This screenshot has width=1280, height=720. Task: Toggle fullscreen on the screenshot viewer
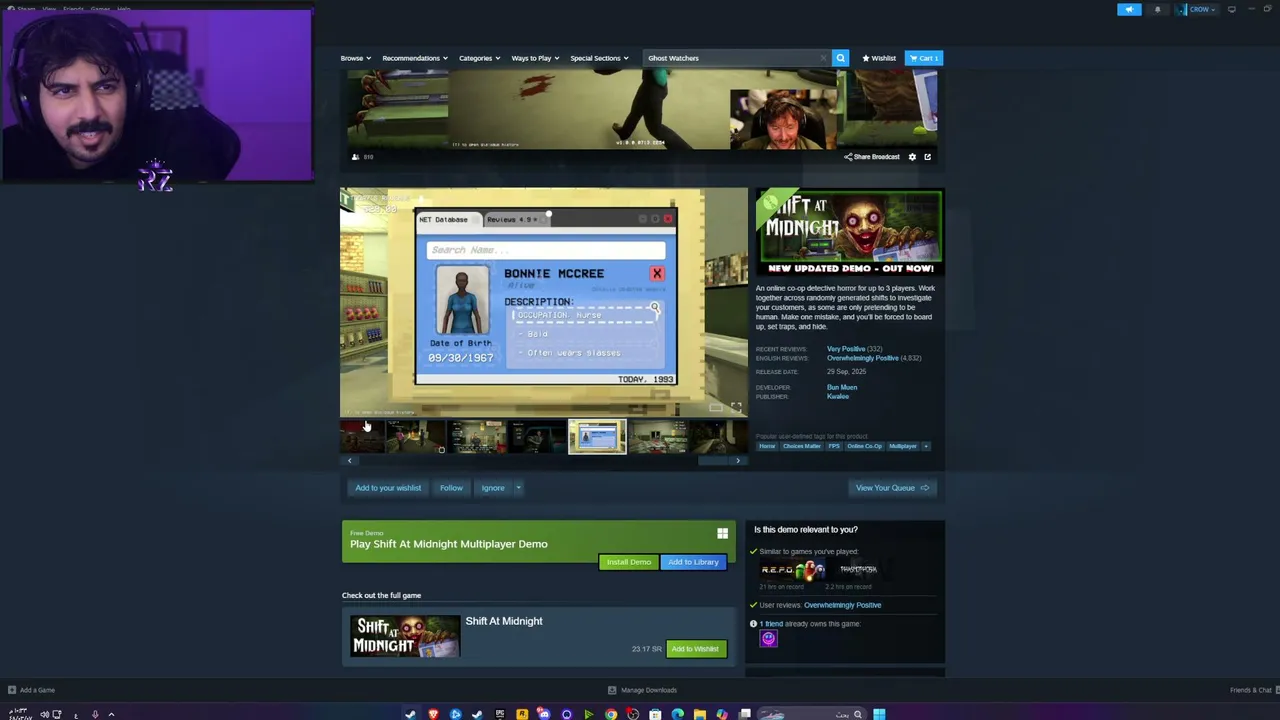point(736,407)
